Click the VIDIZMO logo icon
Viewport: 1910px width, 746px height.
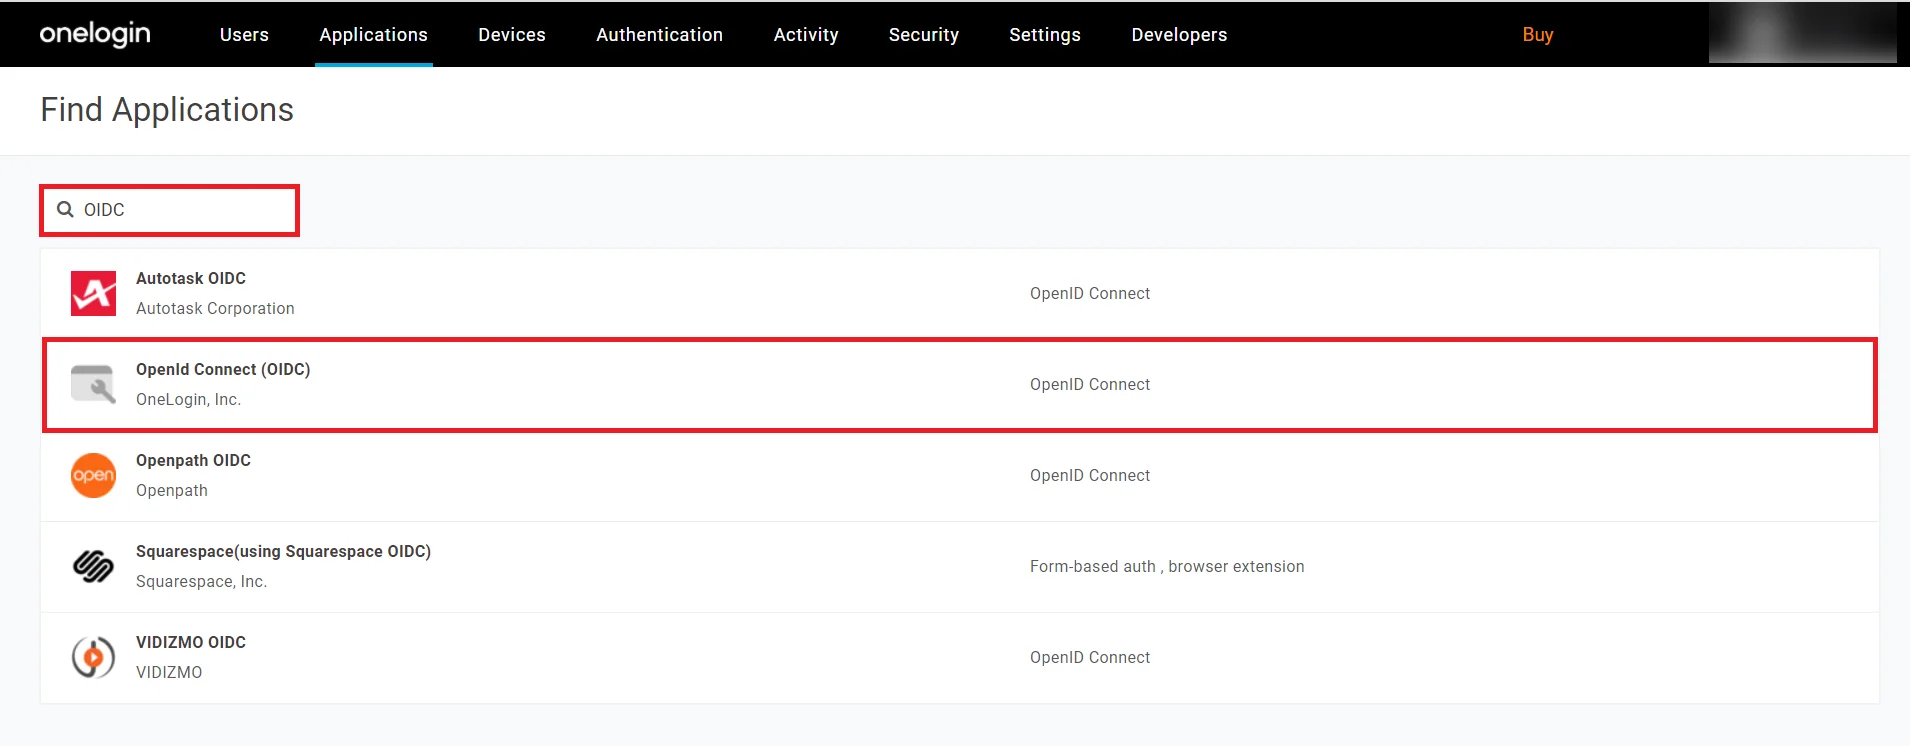tap(93, 657)
